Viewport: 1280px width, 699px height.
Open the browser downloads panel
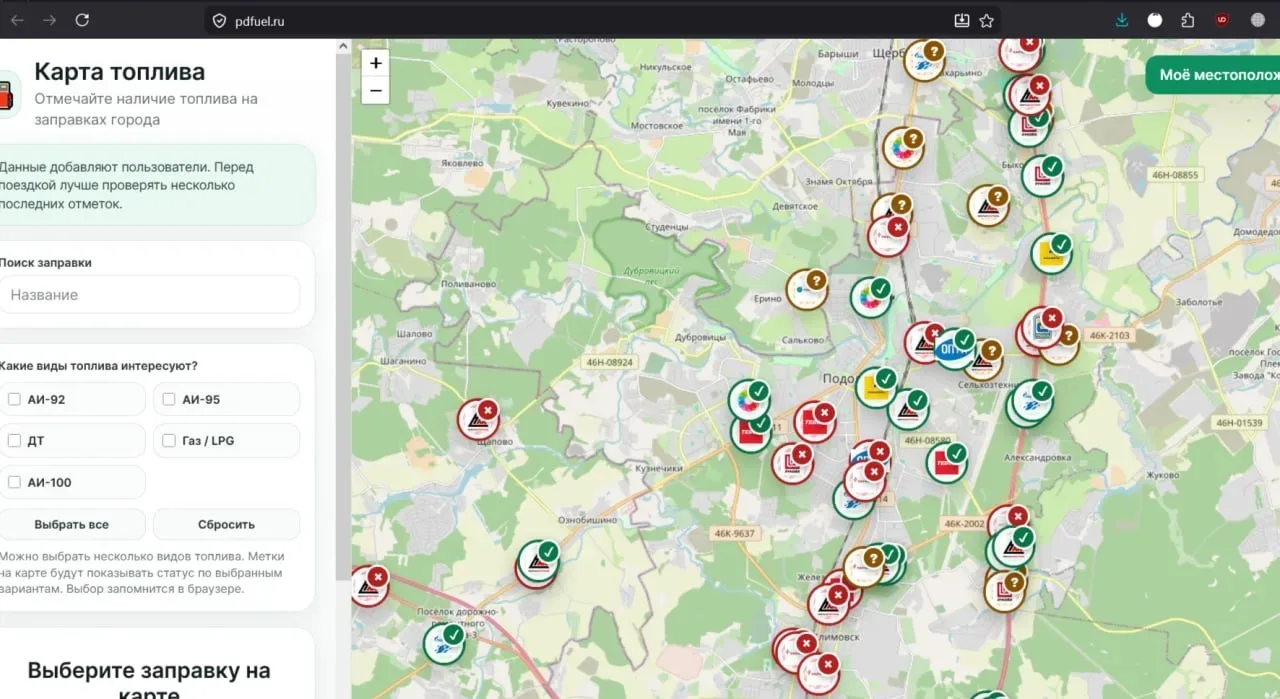[1122, 20]
